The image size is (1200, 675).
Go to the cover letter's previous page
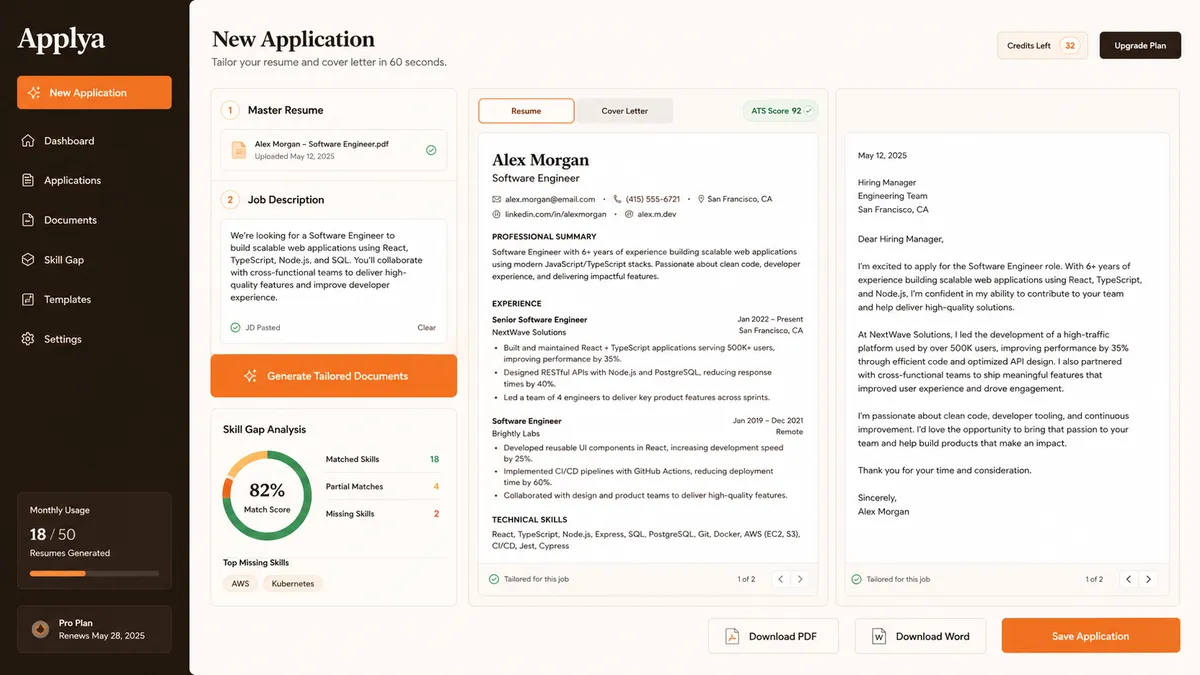1129,579
